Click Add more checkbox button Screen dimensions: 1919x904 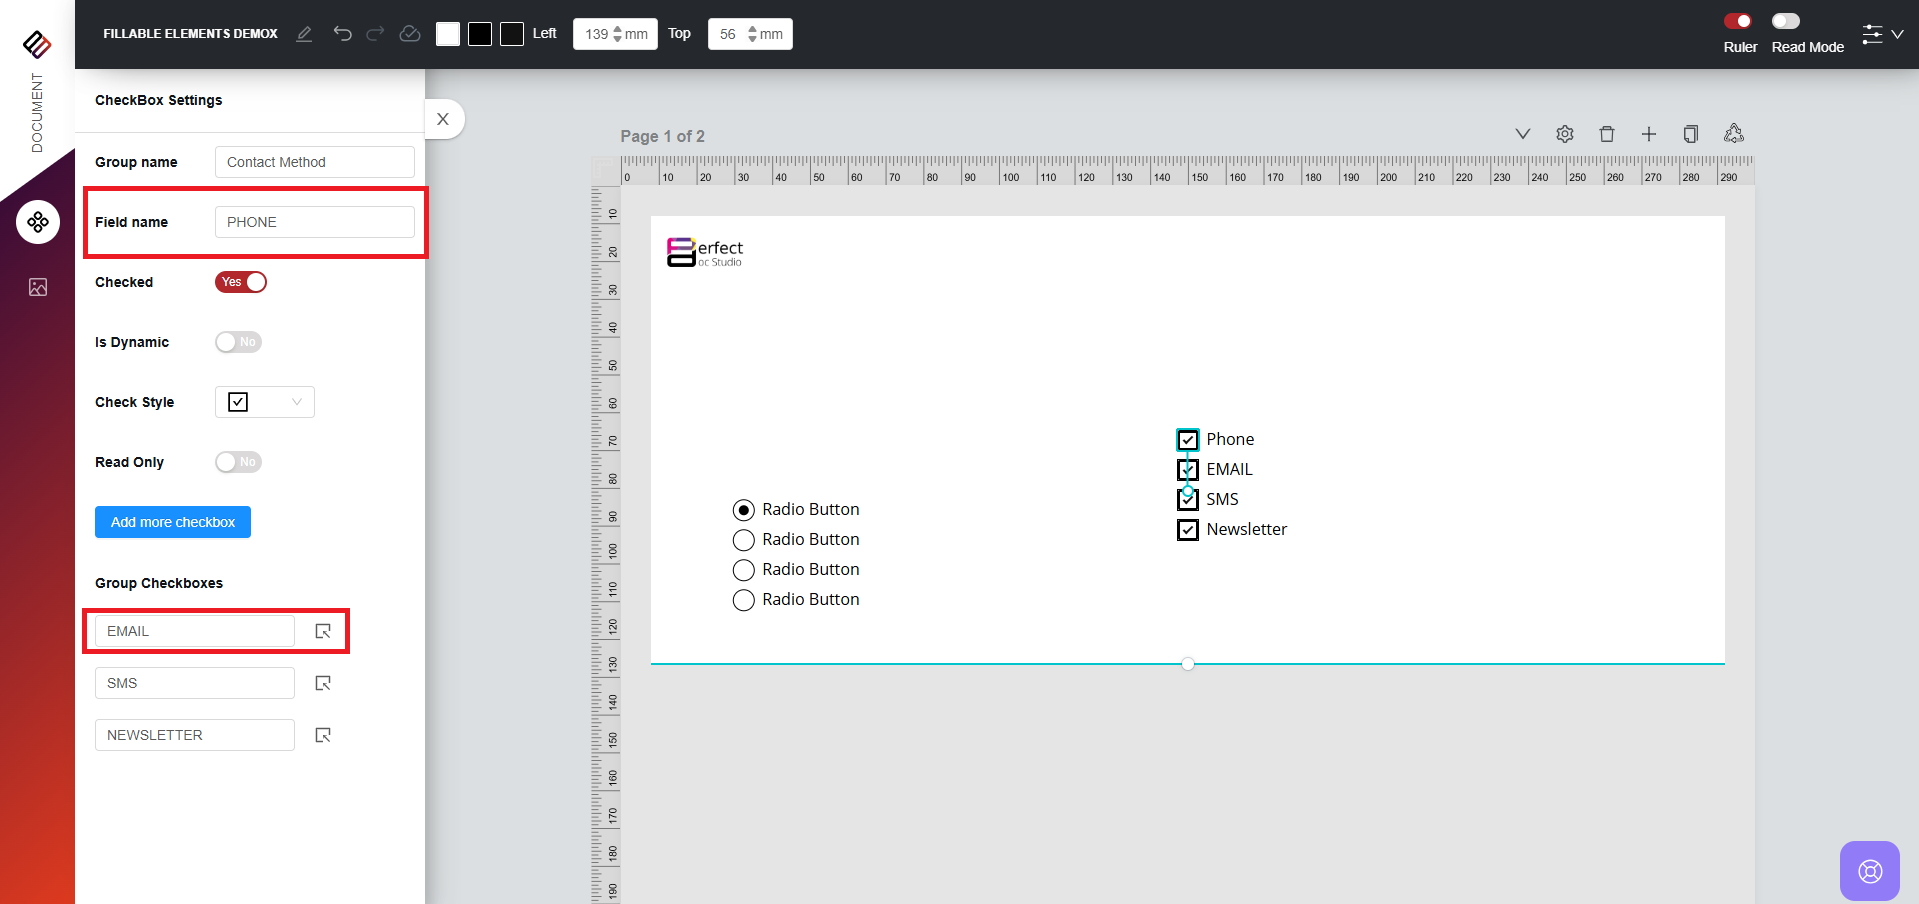[x=173, y=522]
